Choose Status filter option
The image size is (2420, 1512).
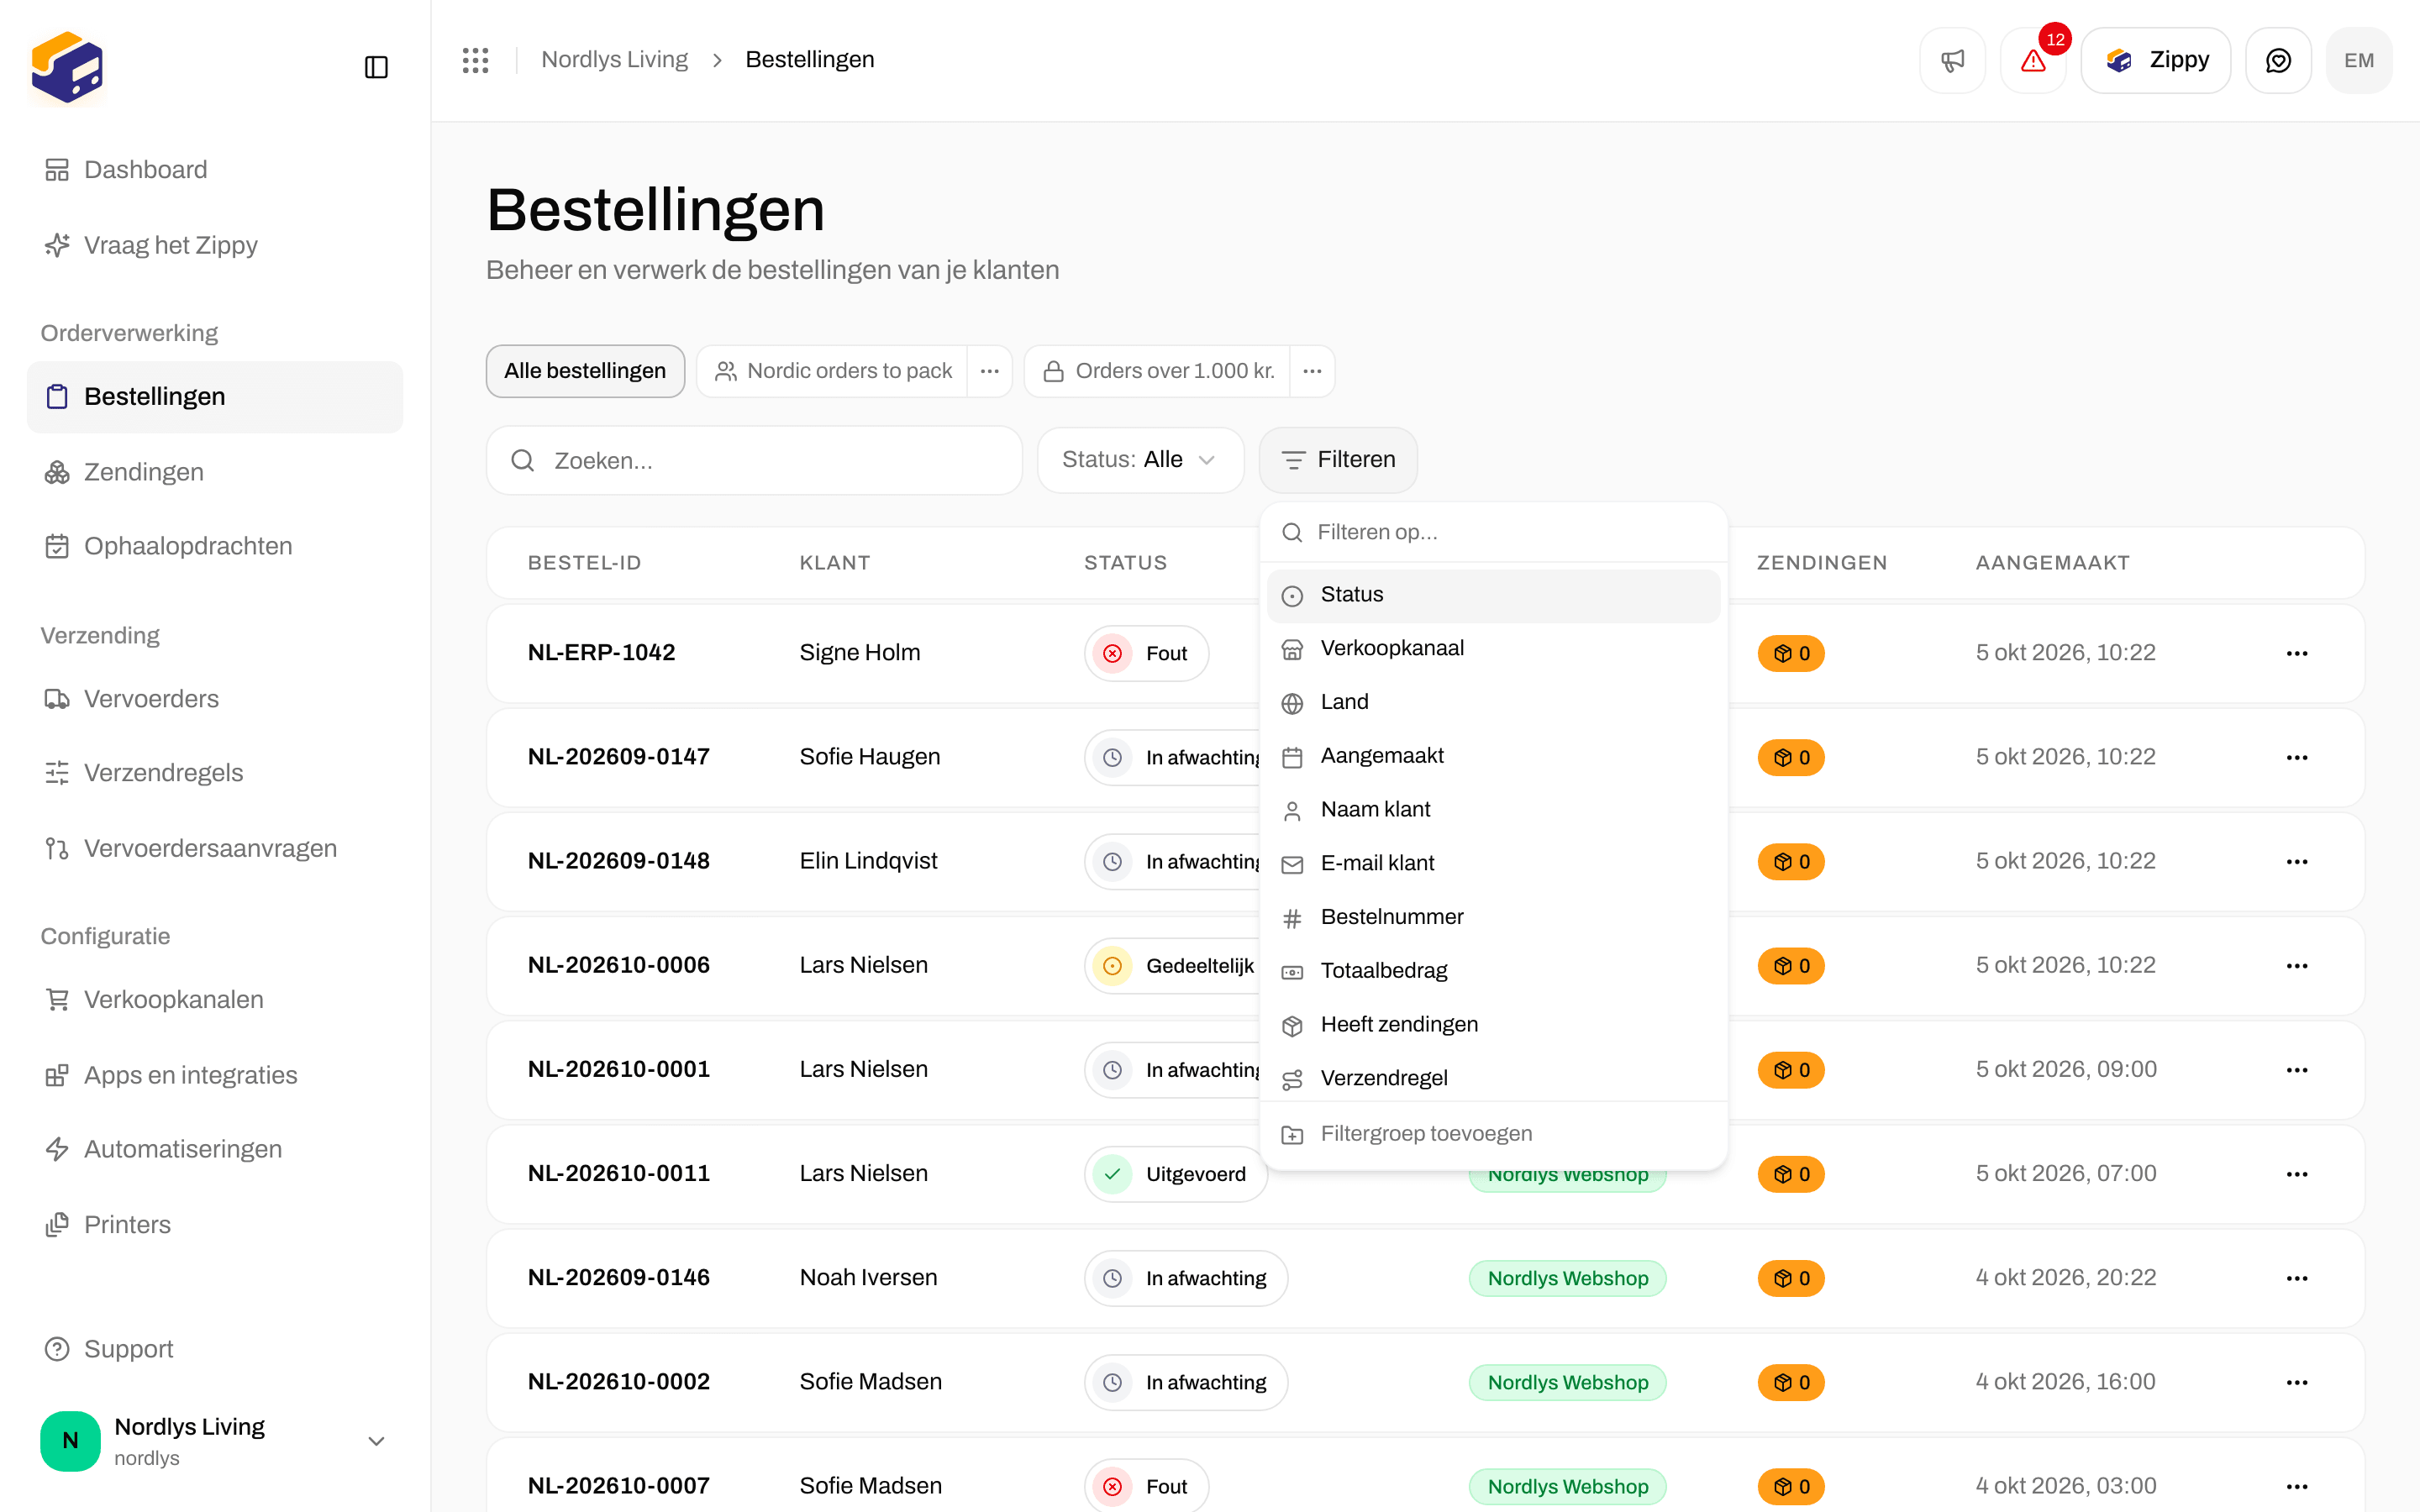point(1494,595)
